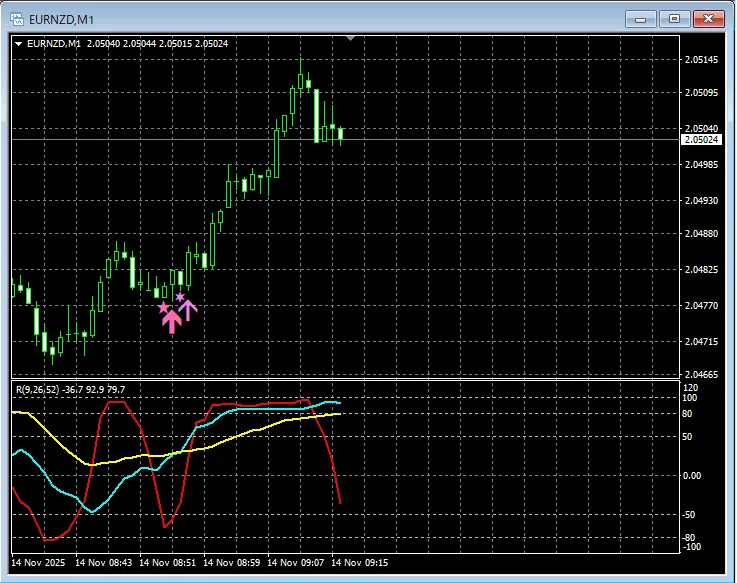Minimize the EURNZD,M1 chart window
Image resolution: width=737 pixels, height=583 pixels.
coord(641,19)
